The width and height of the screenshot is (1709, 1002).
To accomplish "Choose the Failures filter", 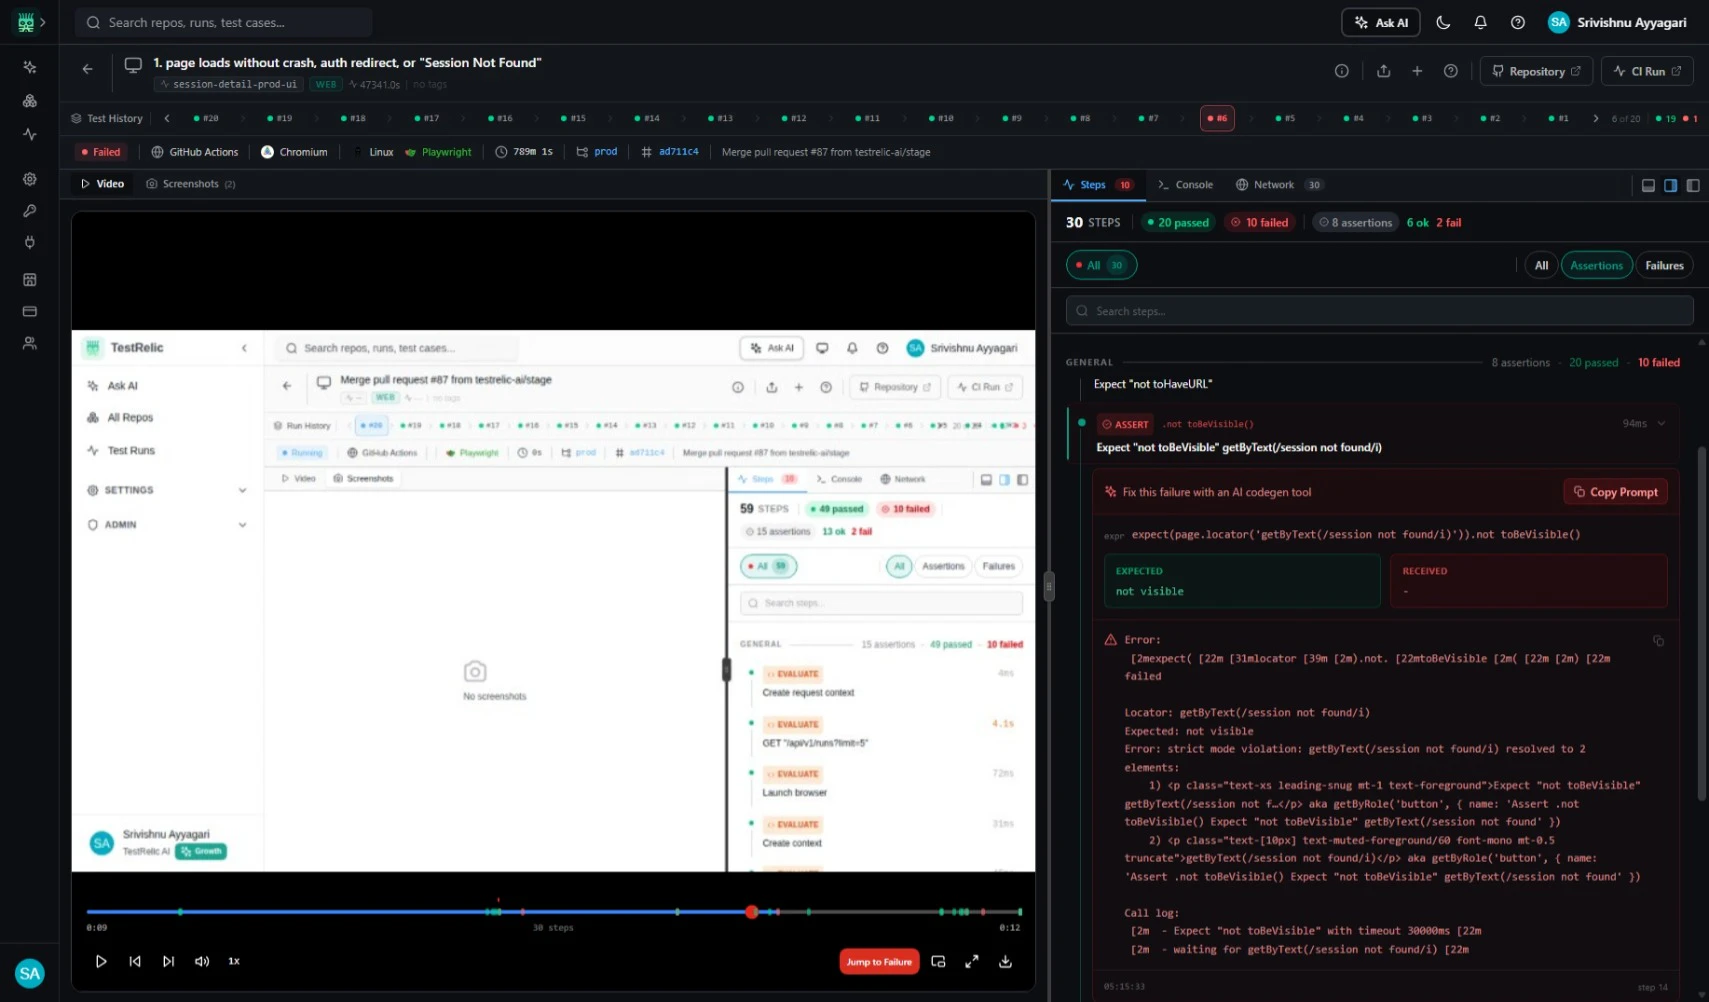I will pos(1664,265).
